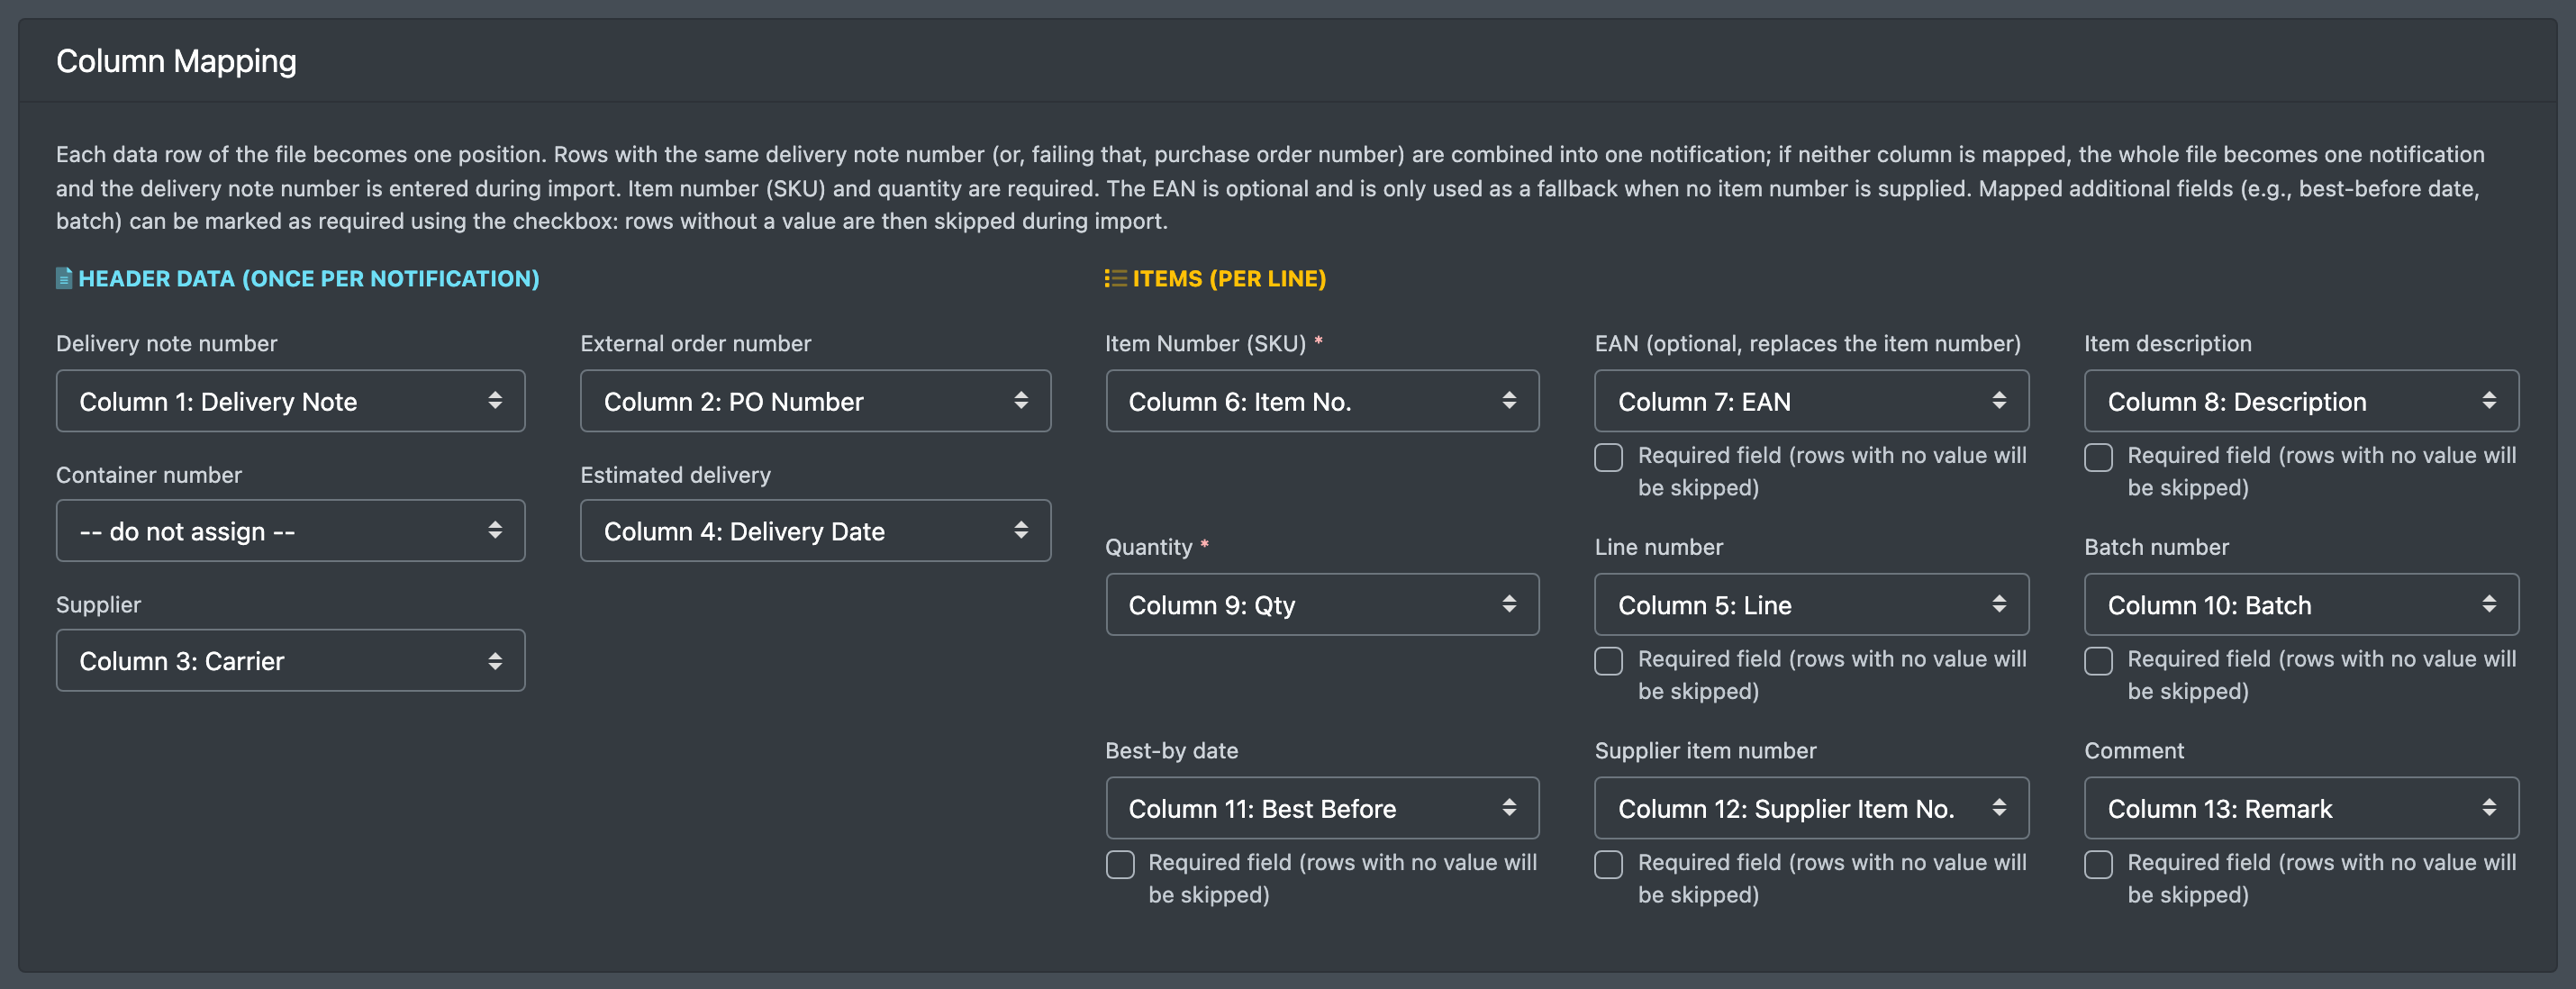The image size is (2576, 989).
Task: Click 'EAN (optional, replaces the item number)' label
Action: 1808,343
